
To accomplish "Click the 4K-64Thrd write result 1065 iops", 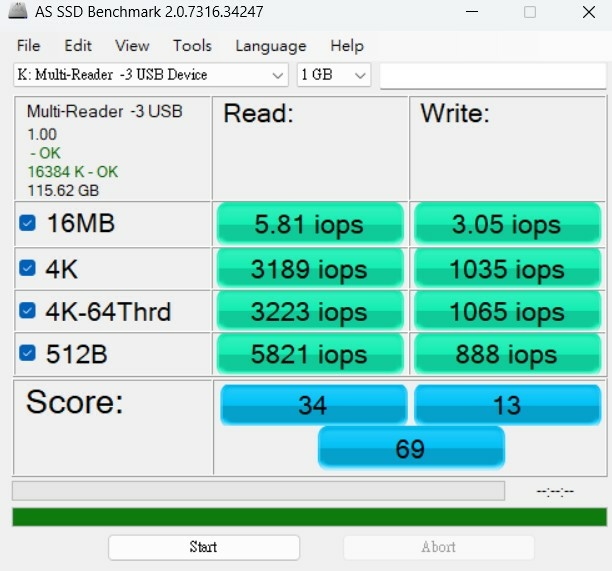I will pyautogui.click(x=507, y=311).
